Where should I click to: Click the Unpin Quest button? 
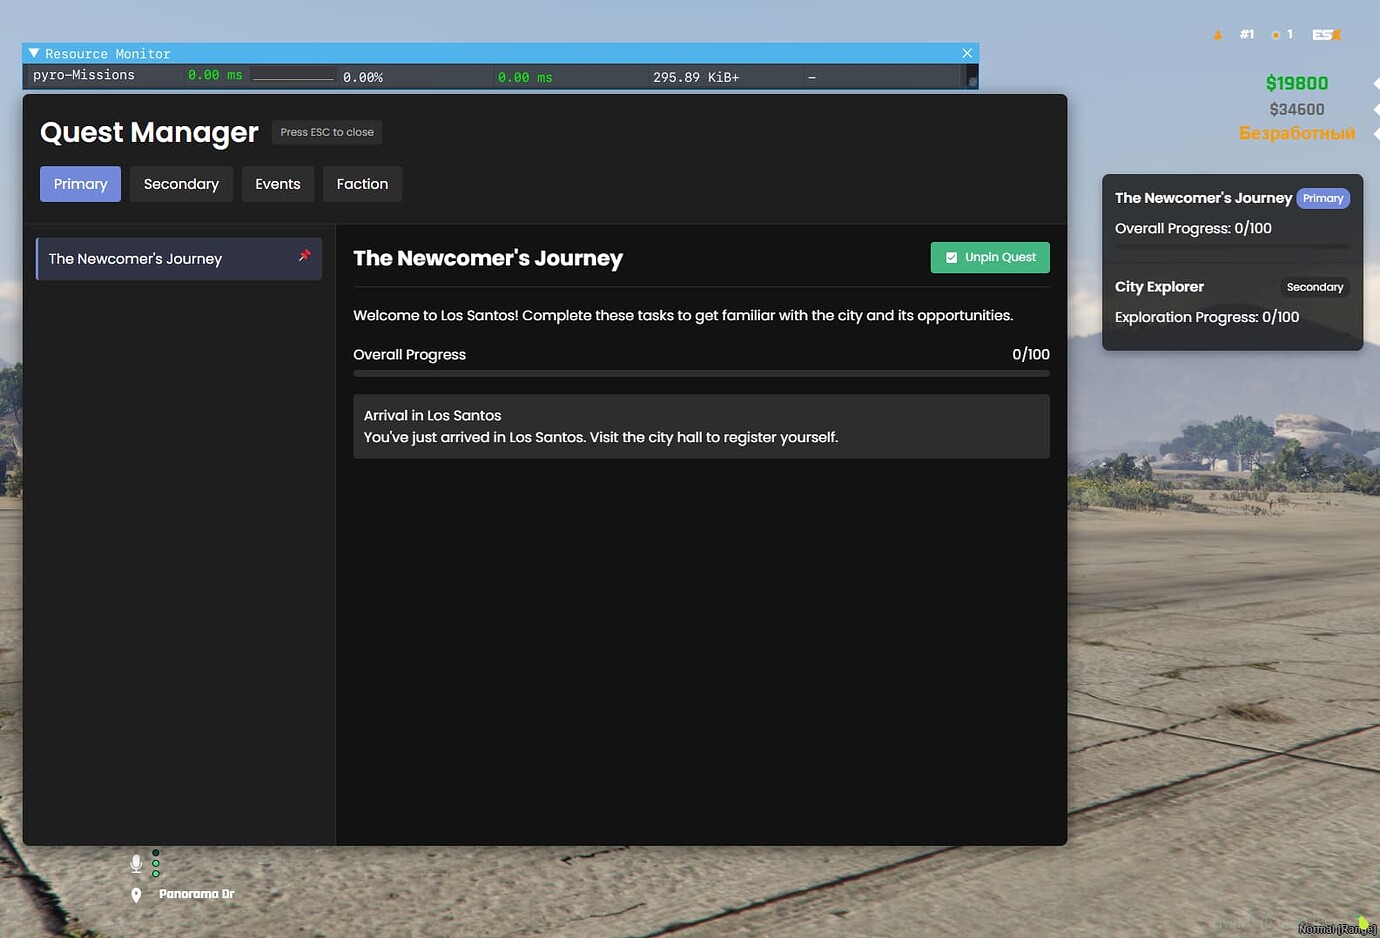(990, 257)
